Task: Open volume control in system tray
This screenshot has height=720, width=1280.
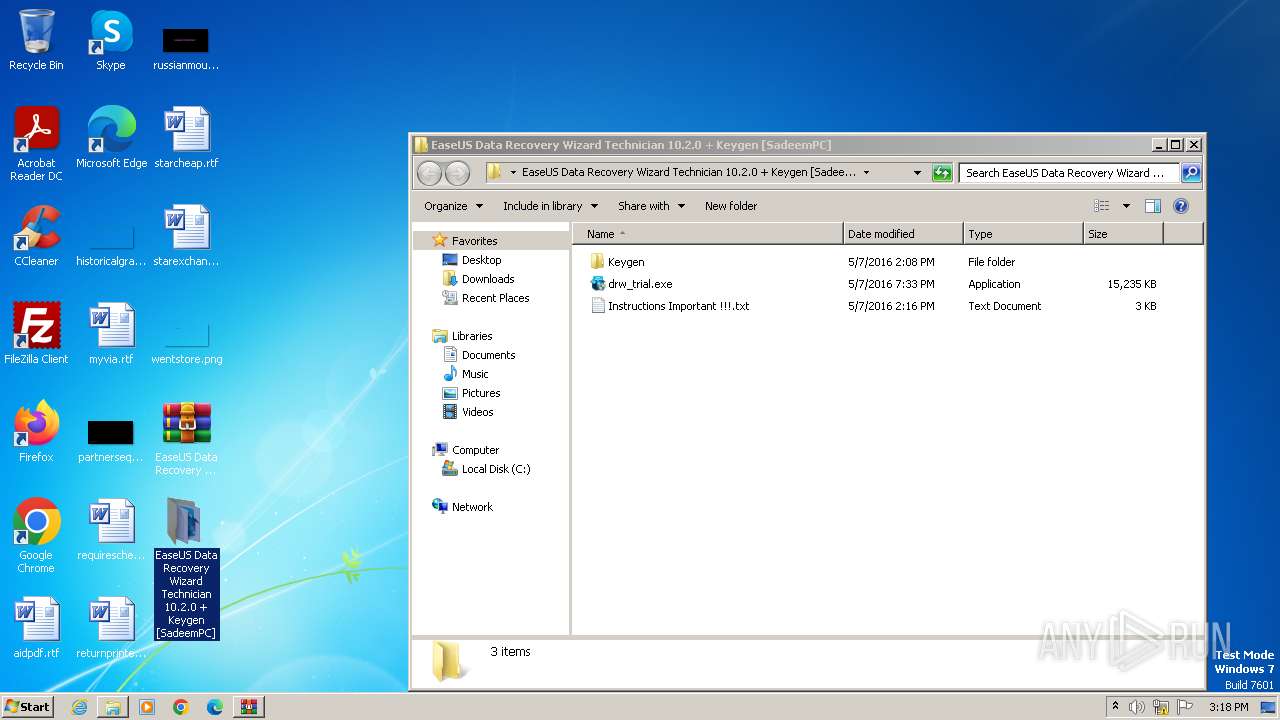Action: [x=1136, y=707]
